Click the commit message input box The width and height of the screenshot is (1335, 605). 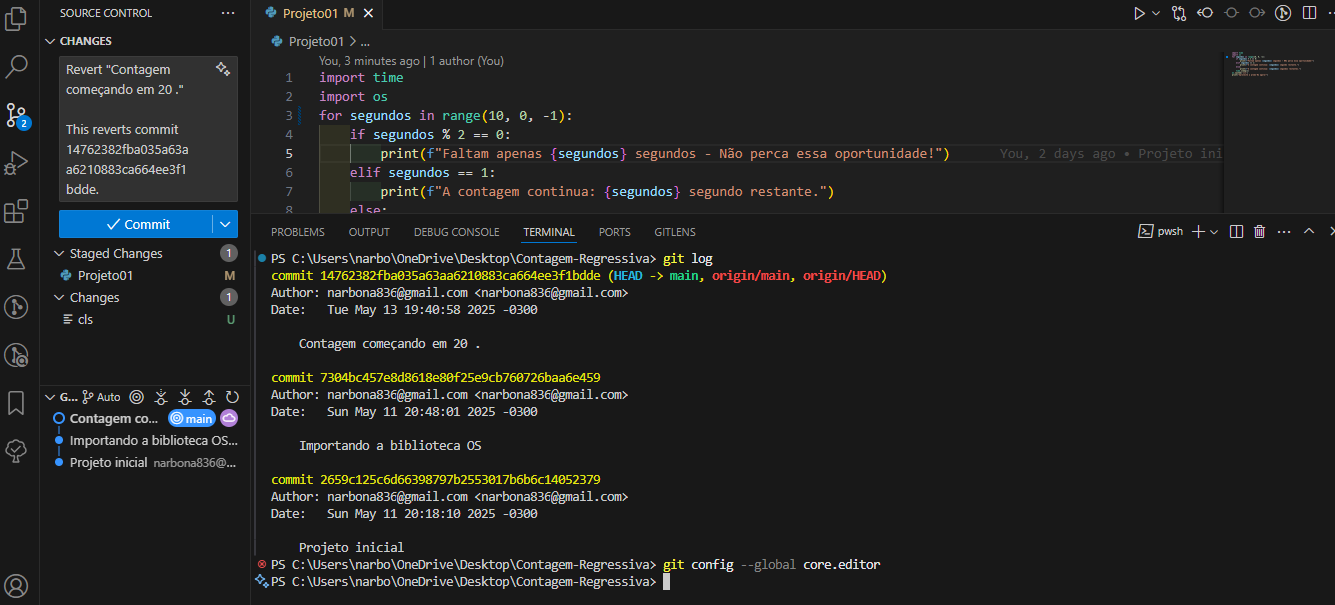(148, 129)
